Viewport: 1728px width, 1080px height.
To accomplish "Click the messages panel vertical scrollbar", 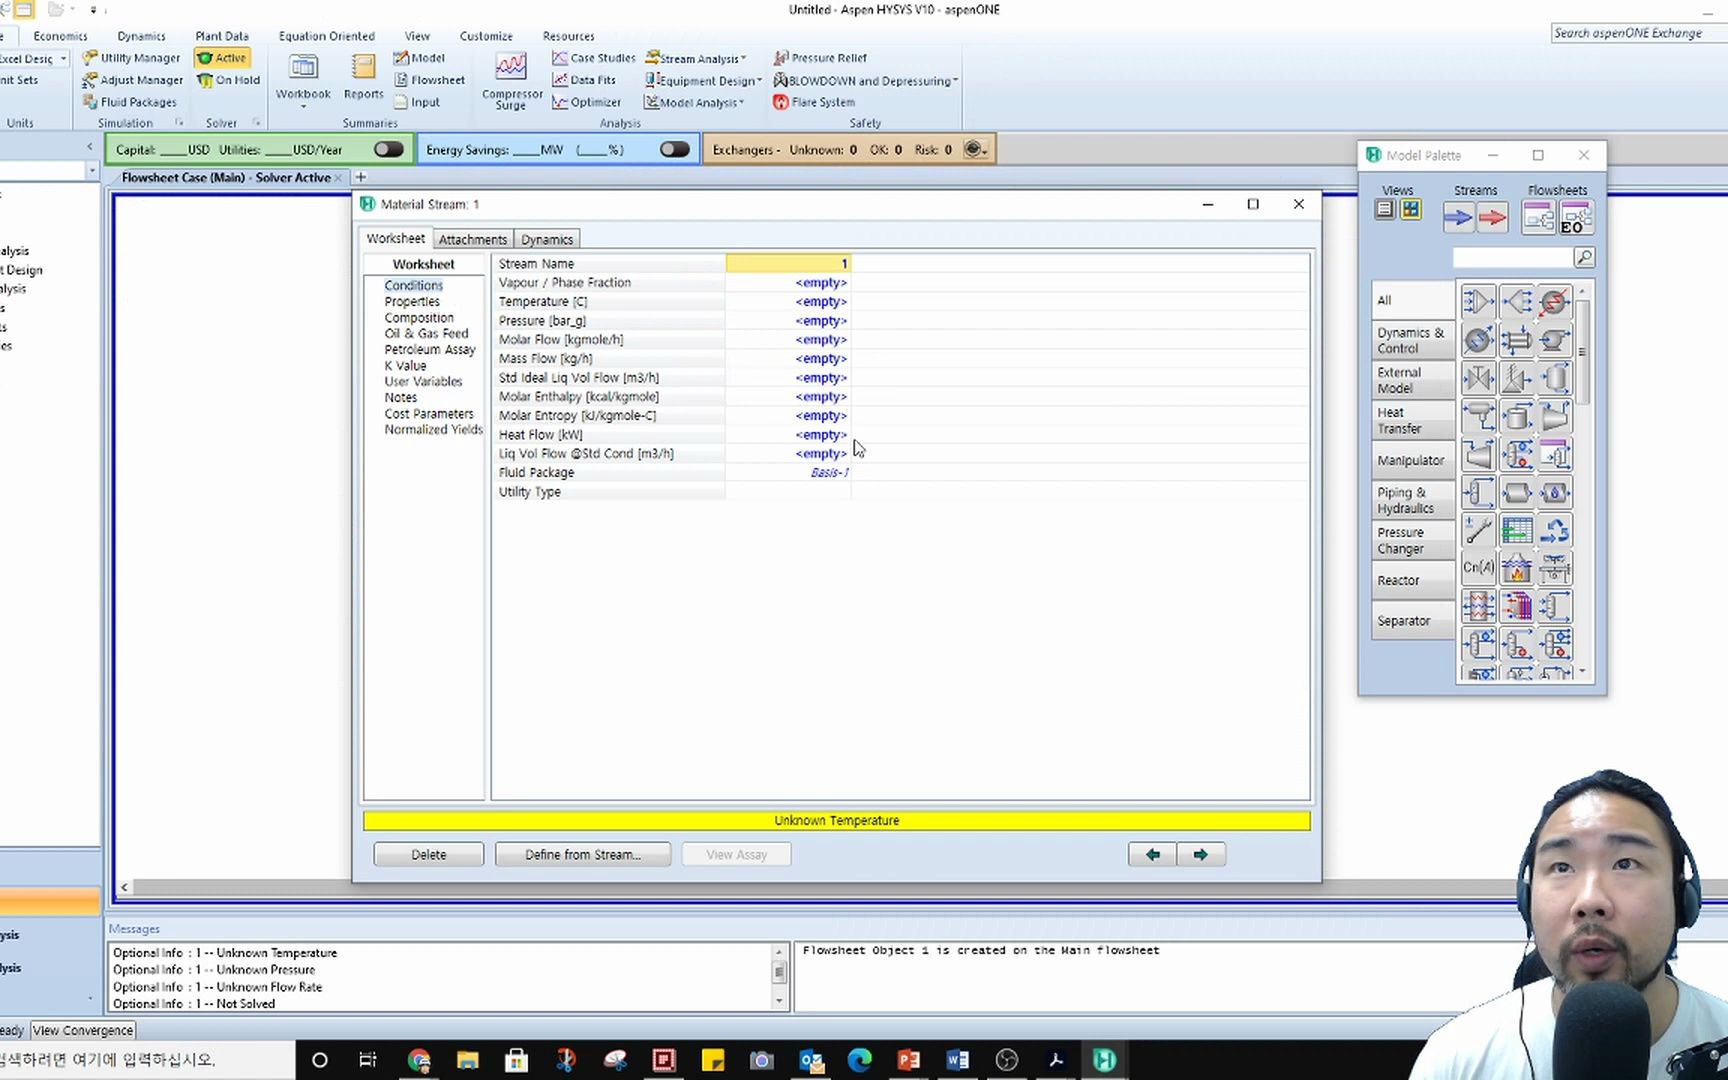I will [779, 976].
